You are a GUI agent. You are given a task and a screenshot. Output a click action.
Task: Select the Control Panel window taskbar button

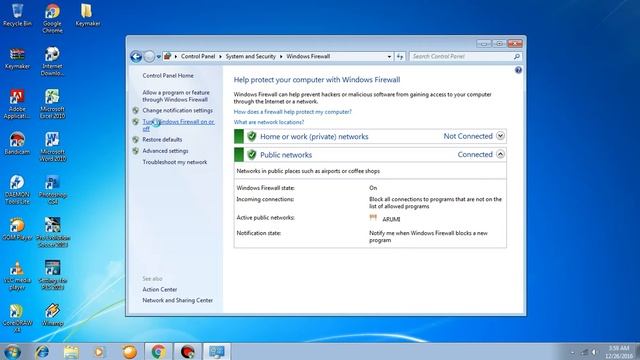pos(217,352)
